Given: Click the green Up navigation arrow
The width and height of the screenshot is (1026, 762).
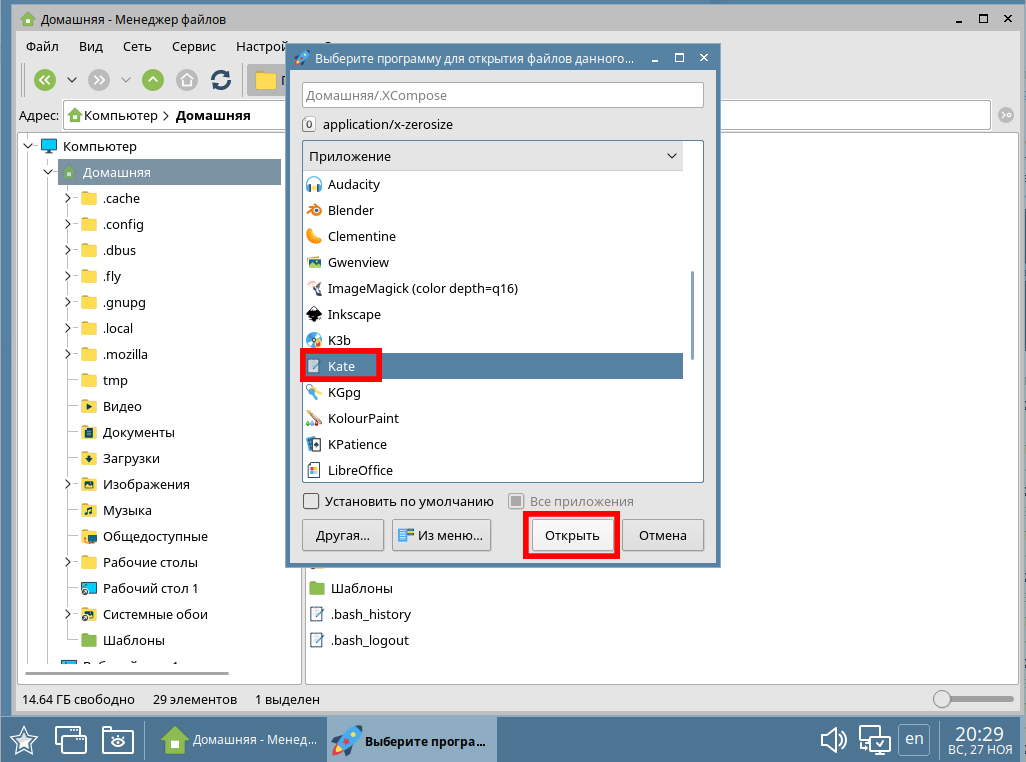Looking at the screenshot, I should (x=153, y=80).
